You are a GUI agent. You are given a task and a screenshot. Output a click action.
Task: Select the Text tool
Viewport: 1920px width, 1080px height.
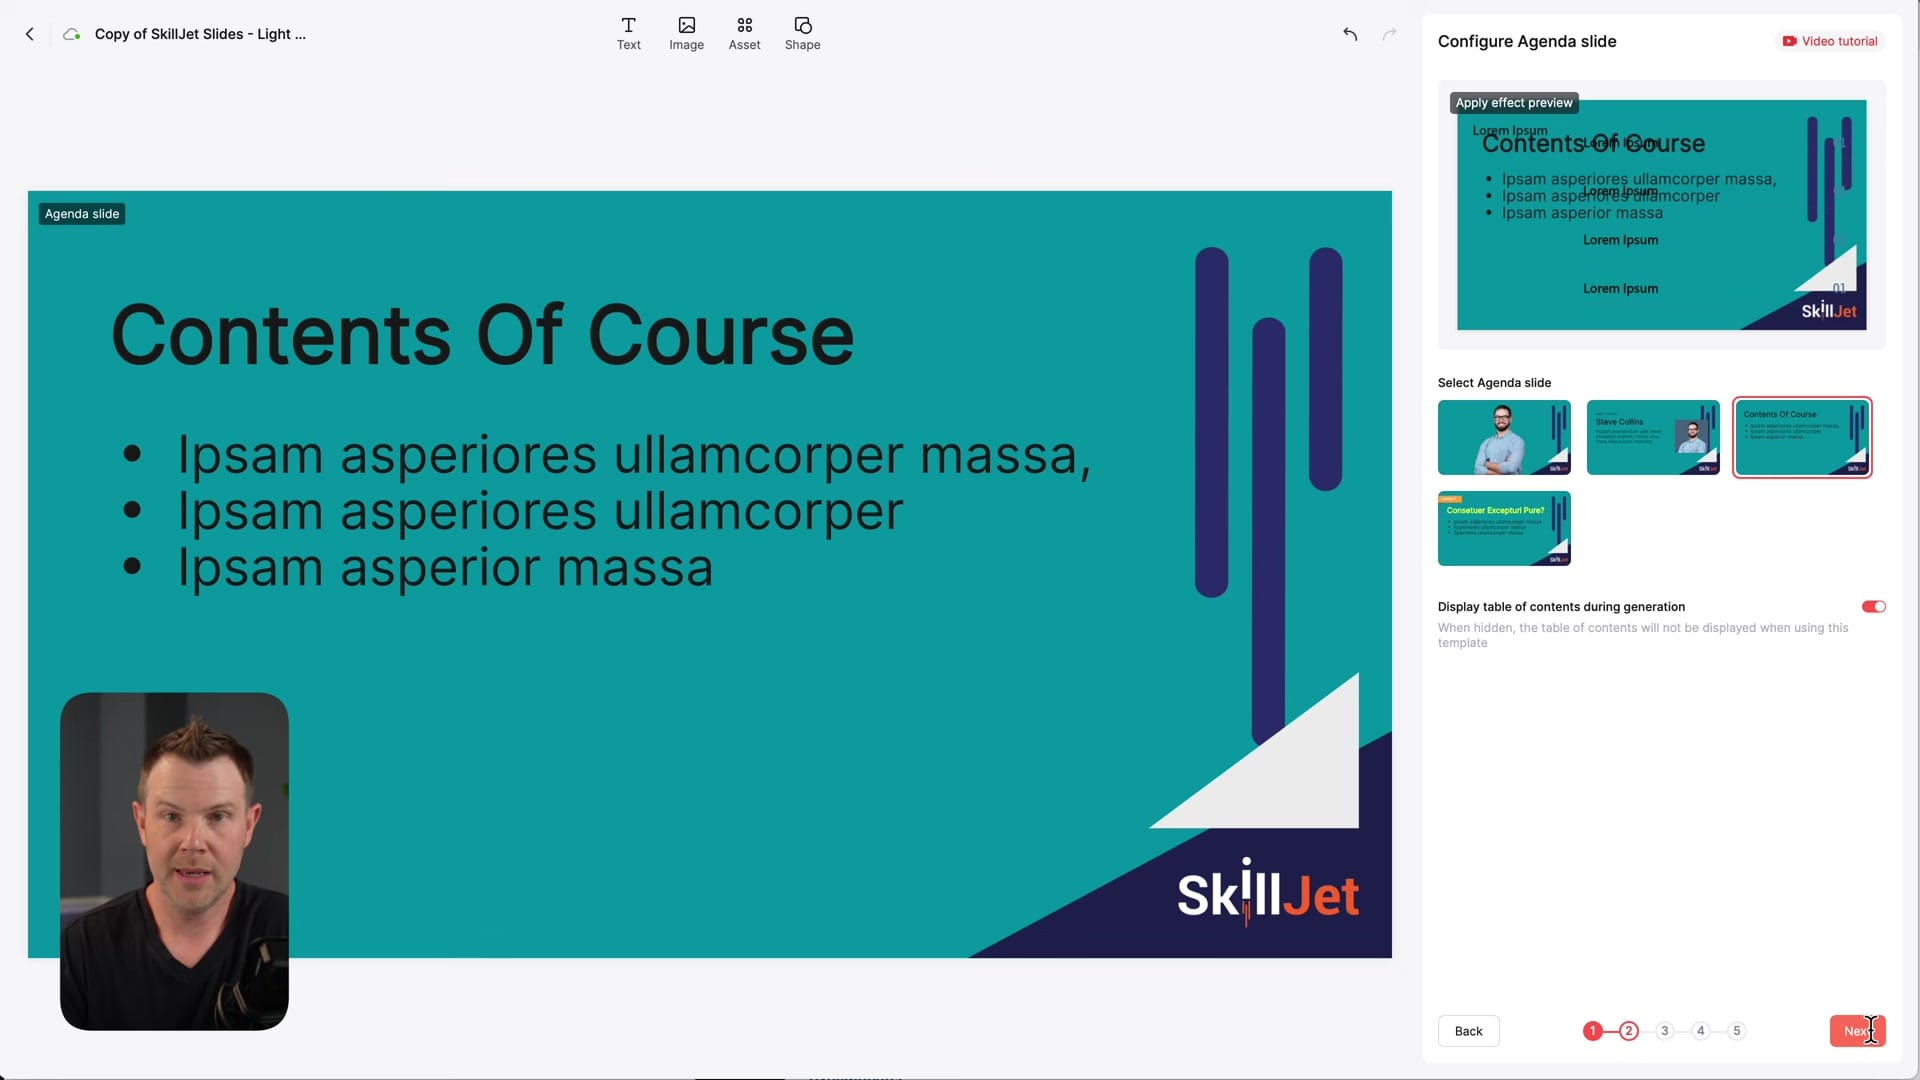(628, 34)
